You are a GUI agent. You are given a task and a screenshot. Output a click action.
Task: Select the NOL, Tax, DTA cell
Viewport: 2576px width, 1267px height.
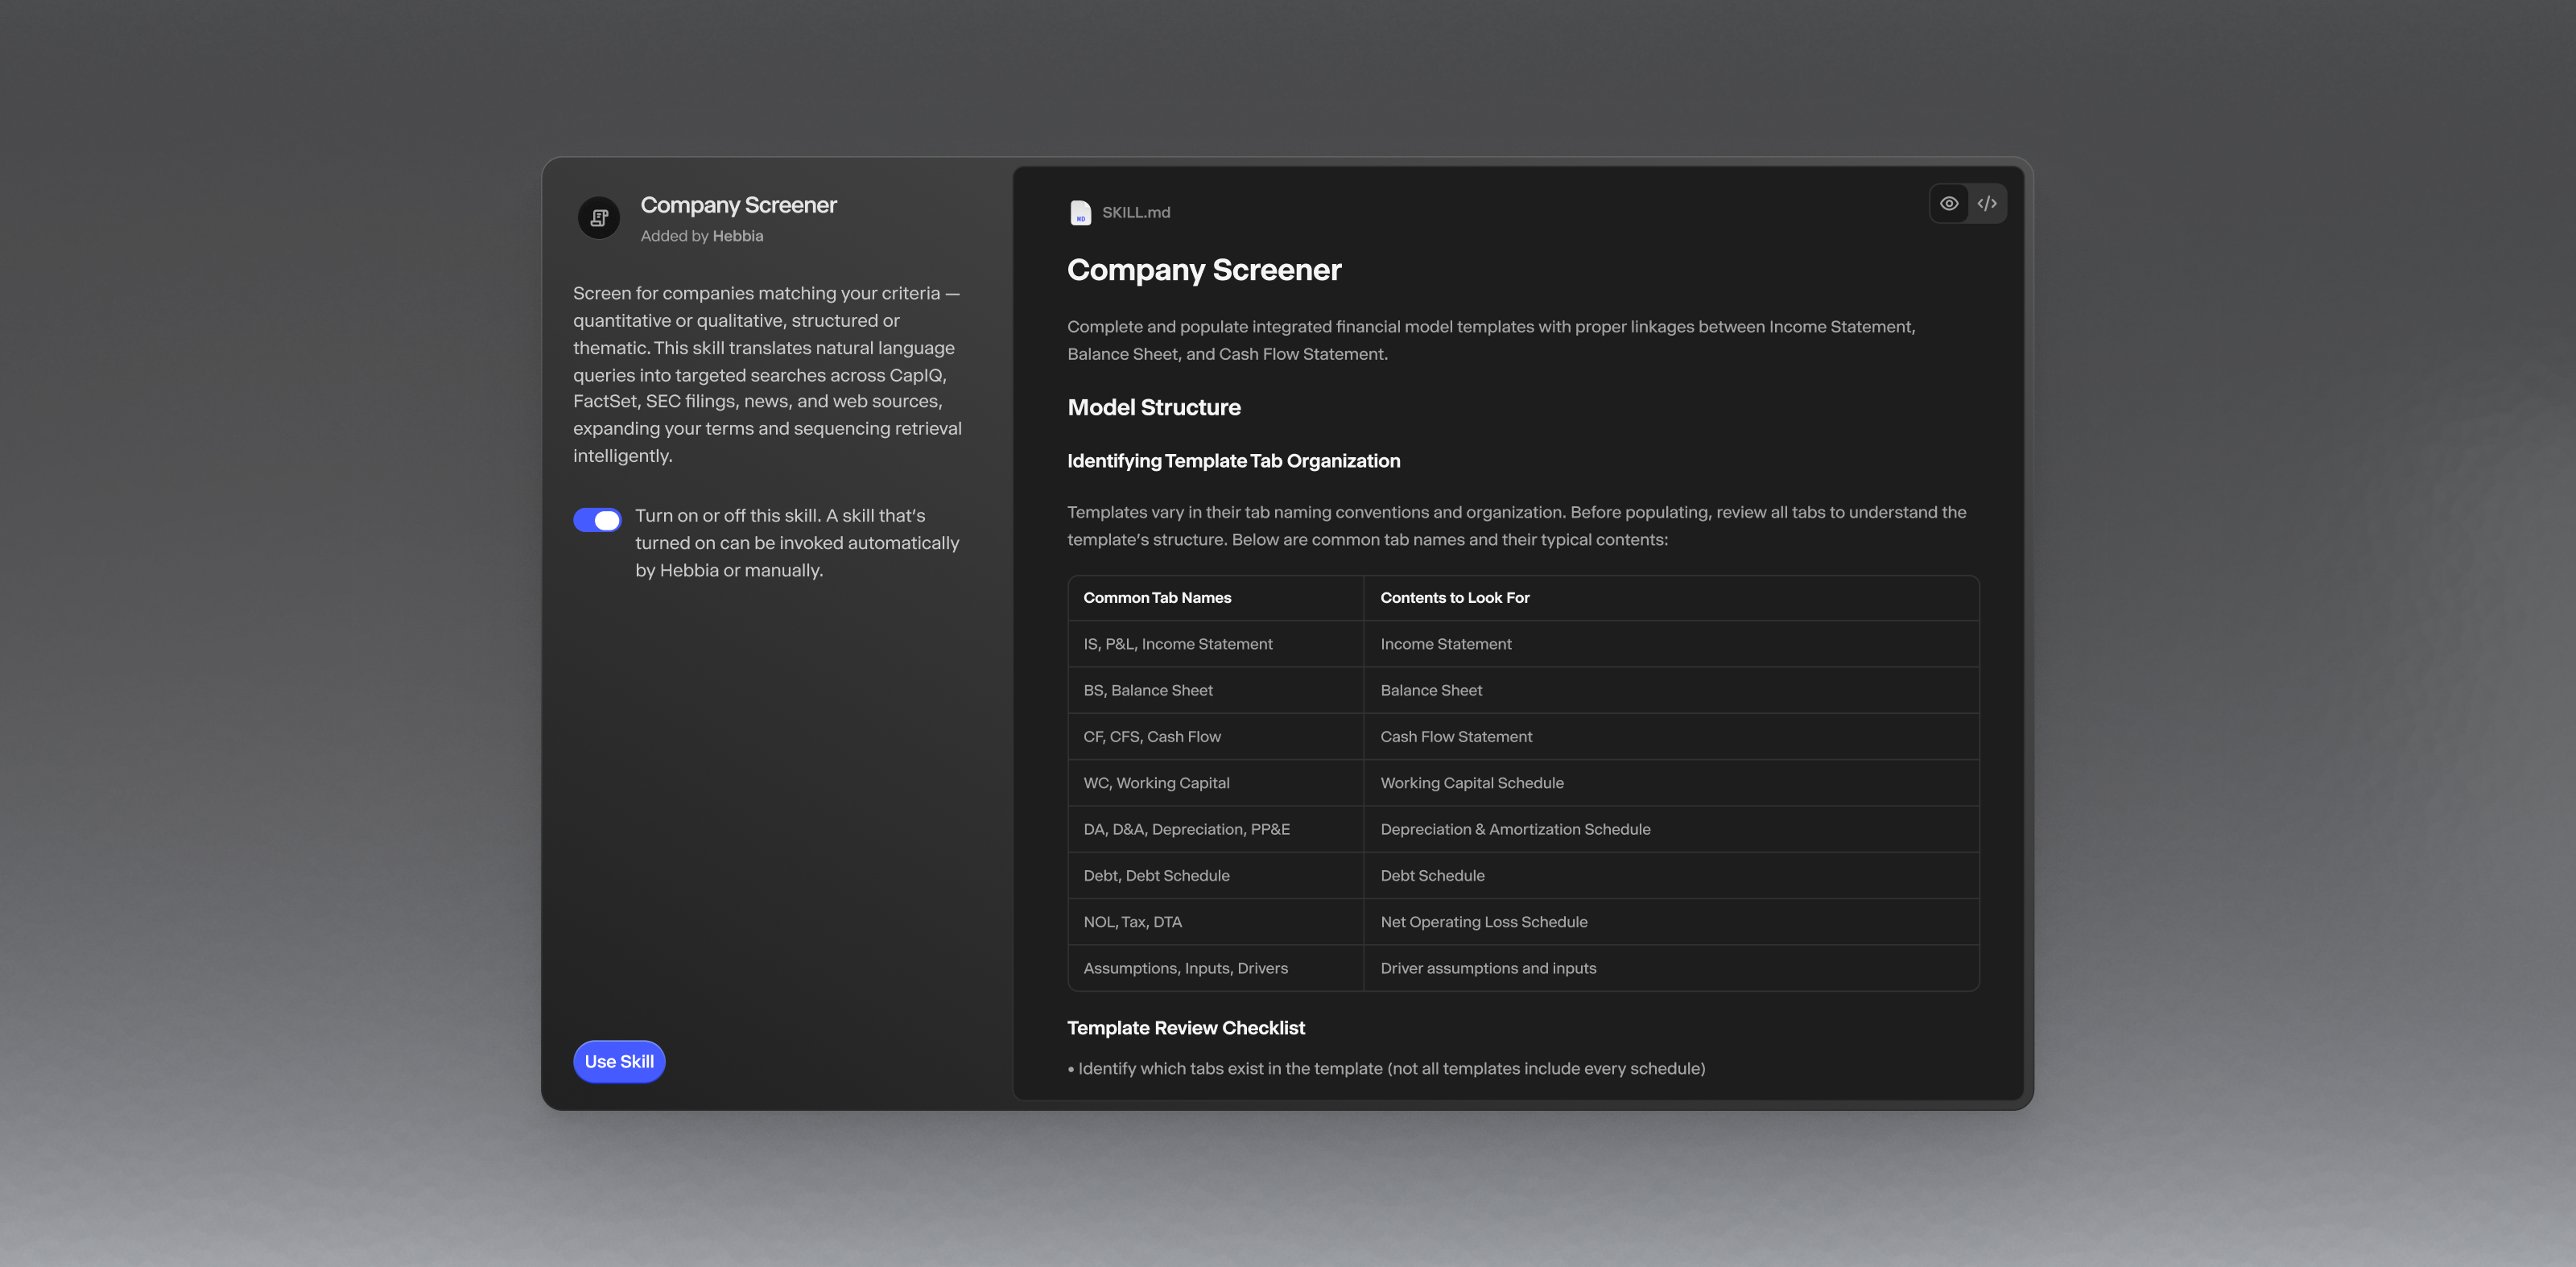pyautogui.click(x=1132, y=922)
